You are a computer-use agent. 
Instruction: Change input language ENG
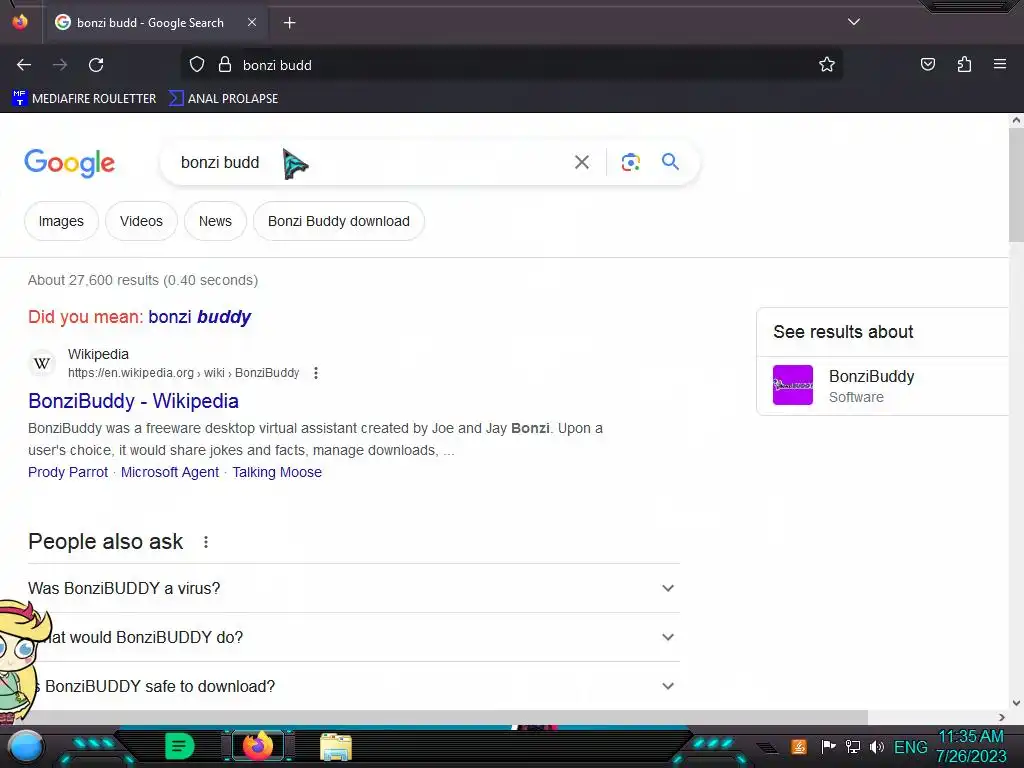(x=910, y=747)
